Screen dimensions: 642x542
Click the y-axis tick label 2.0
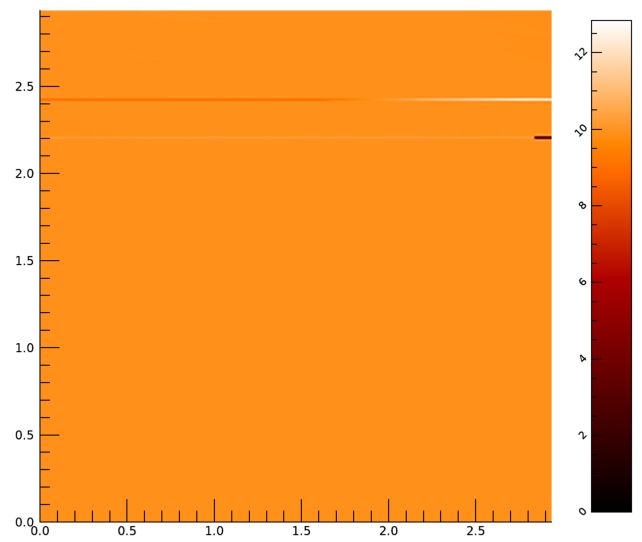25,174
